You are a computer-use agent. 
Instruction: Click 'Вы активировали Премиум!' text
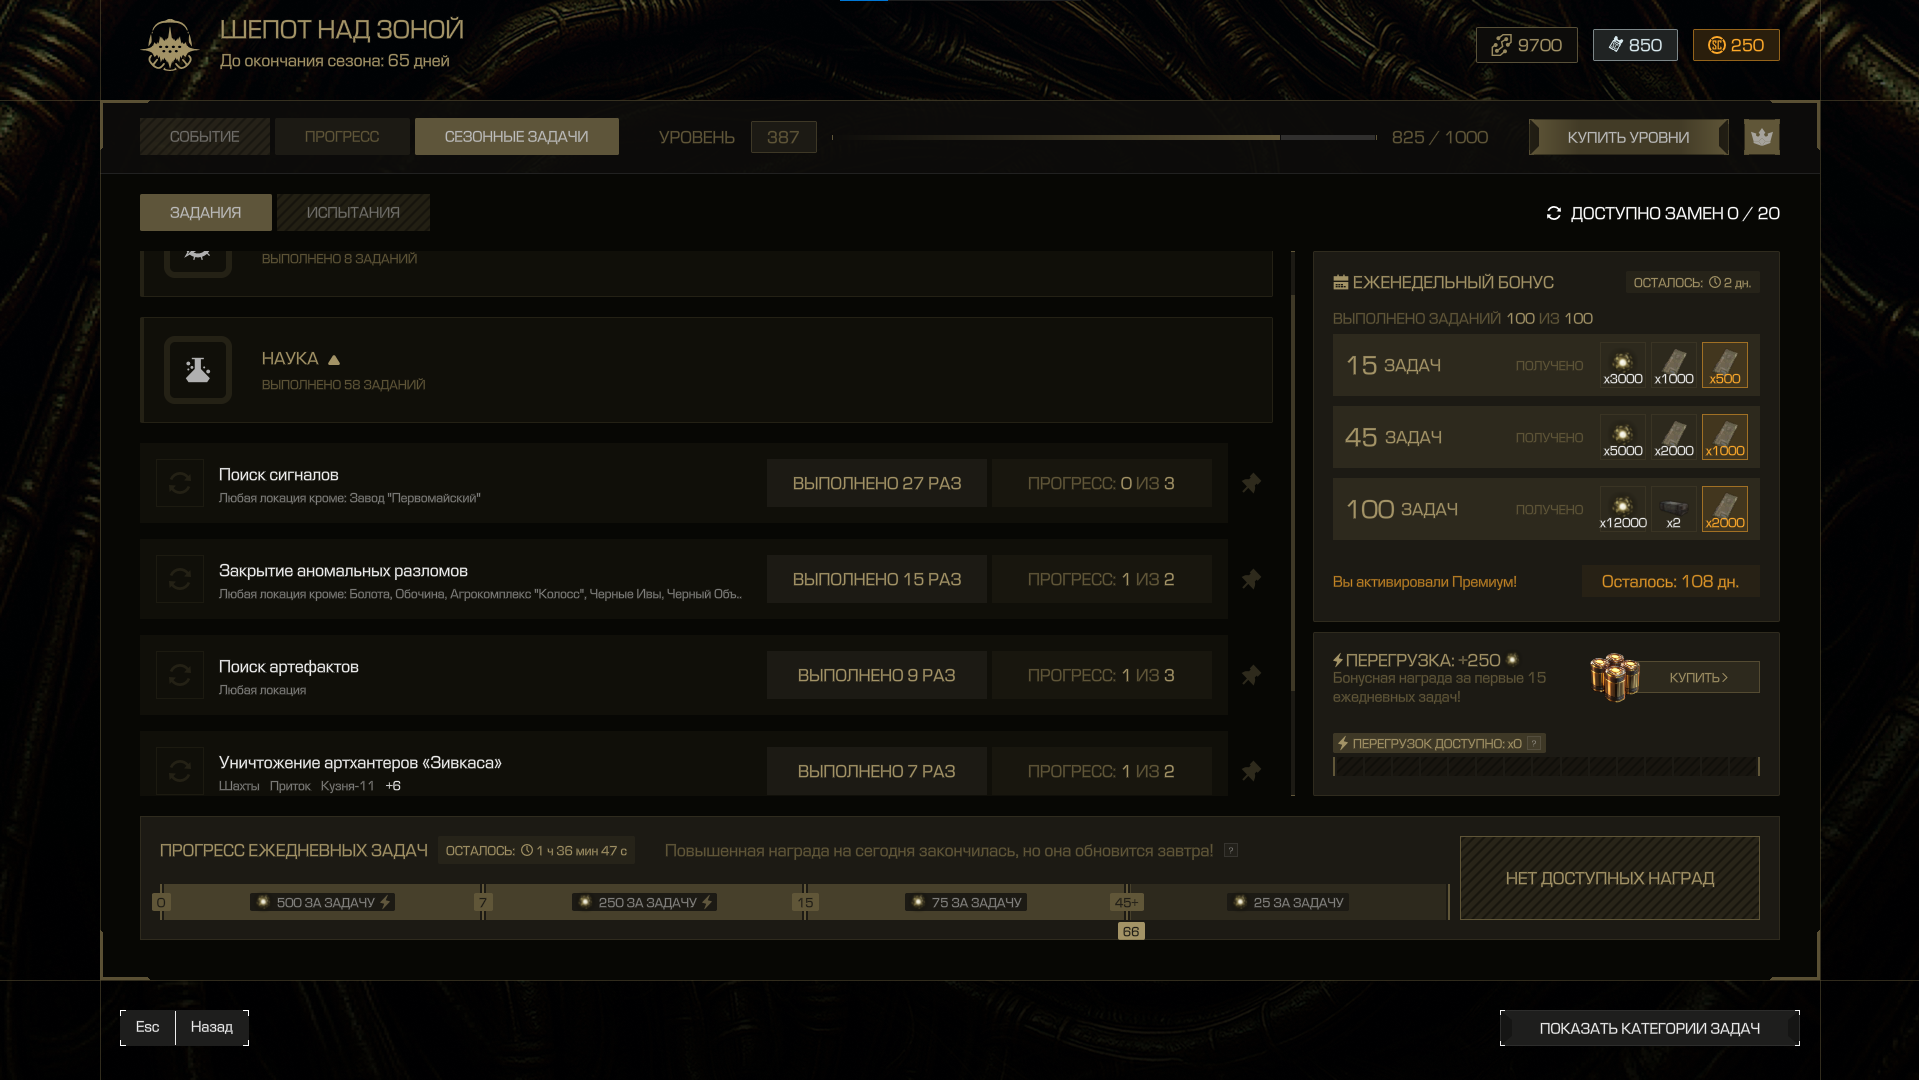pos(1424,582)
